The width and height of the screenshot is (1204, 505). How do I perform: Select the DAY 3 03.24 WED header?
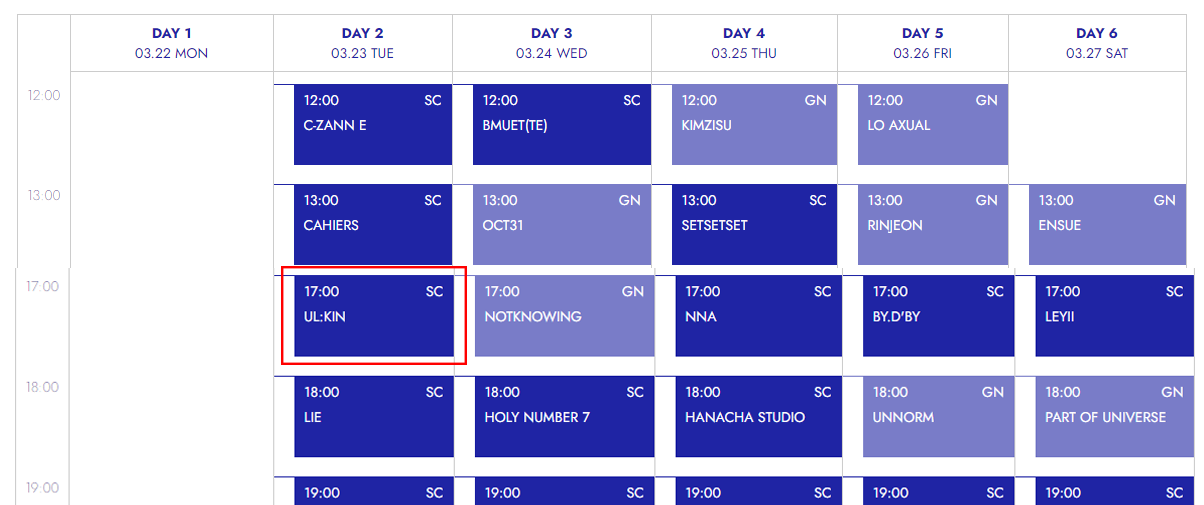click(x=552, y=43)
